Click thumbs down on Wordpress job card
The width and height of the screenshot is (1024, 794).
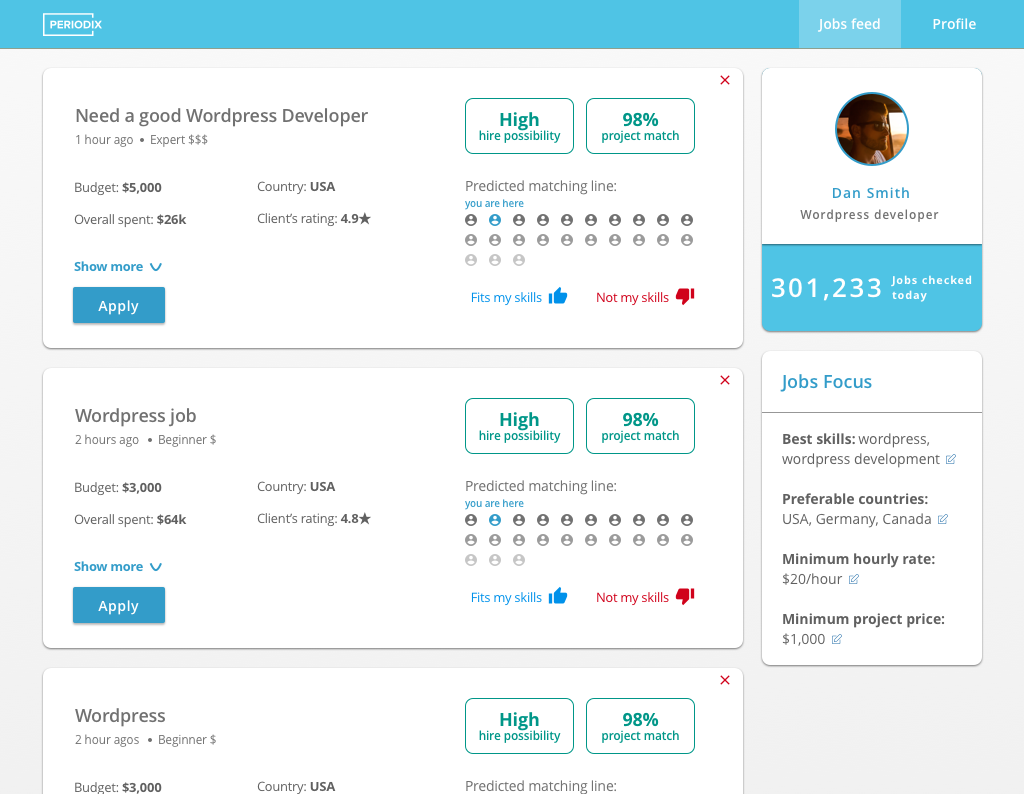(x=685, y=596)
